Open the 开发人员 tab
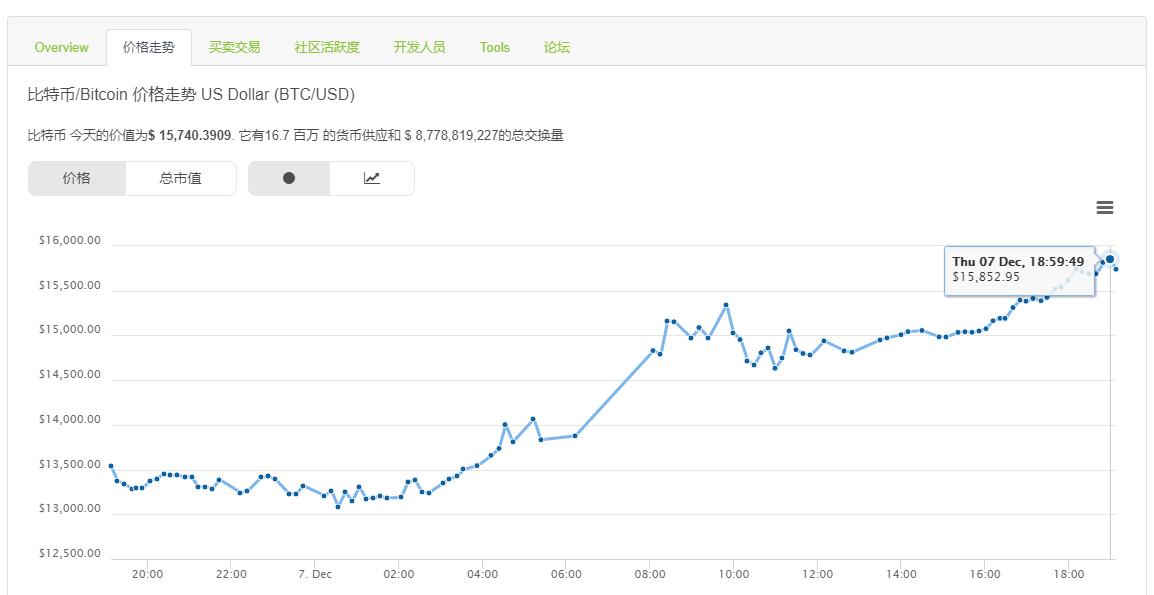This screenshot has width=1154, height=595. coord(420,47)
